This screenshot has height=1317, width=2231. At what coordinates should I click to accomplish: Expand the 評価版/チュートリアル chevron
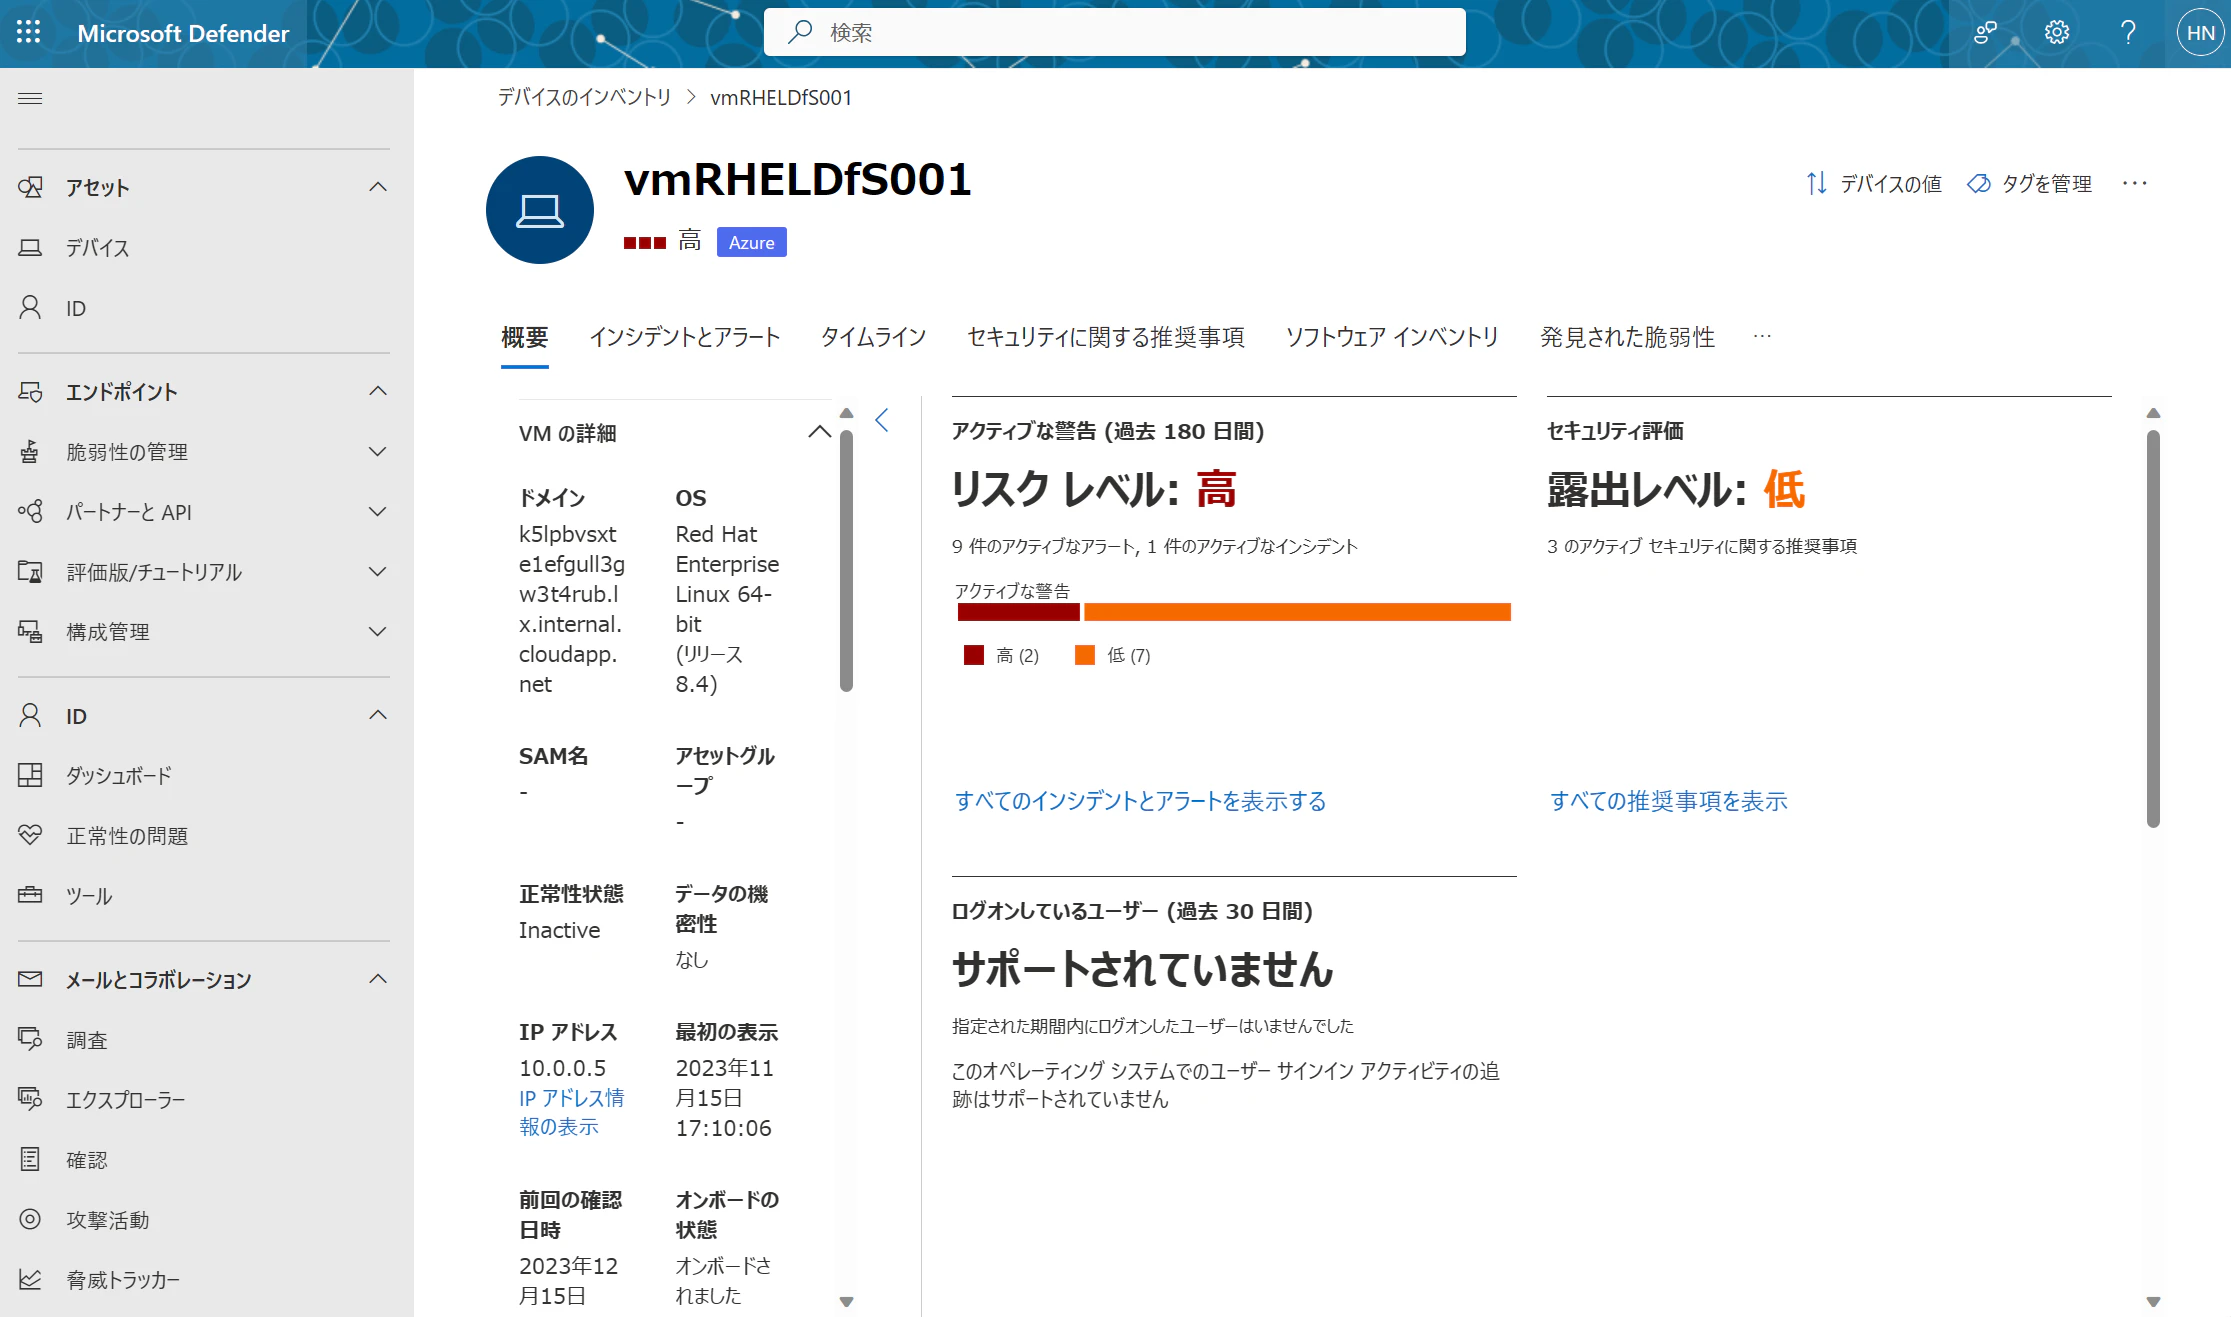[378, 571]
